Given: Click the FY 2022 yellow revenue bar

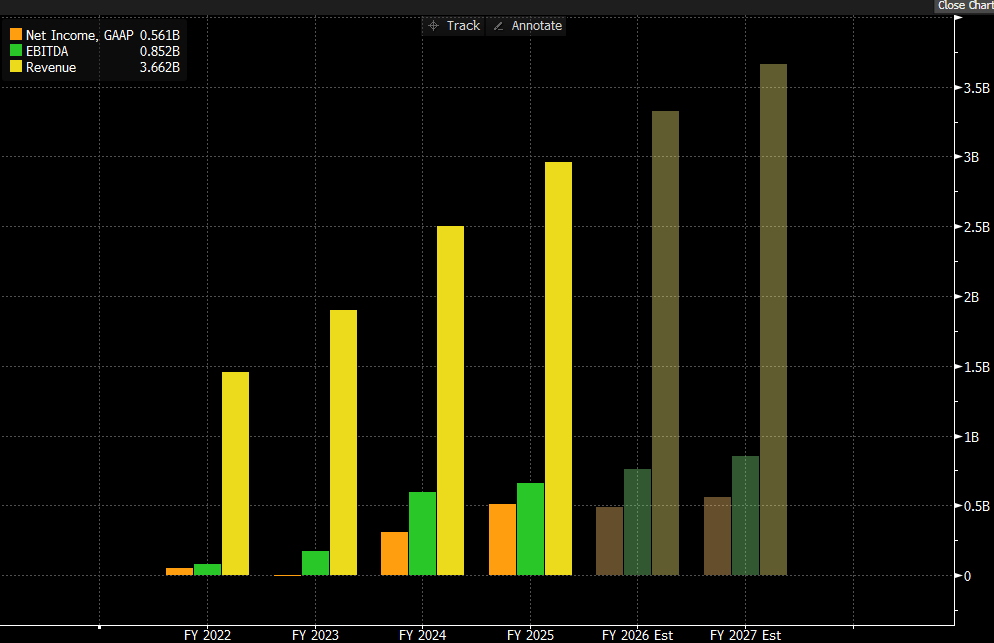Looking at the screenshot, I should (x=235, y=473).
